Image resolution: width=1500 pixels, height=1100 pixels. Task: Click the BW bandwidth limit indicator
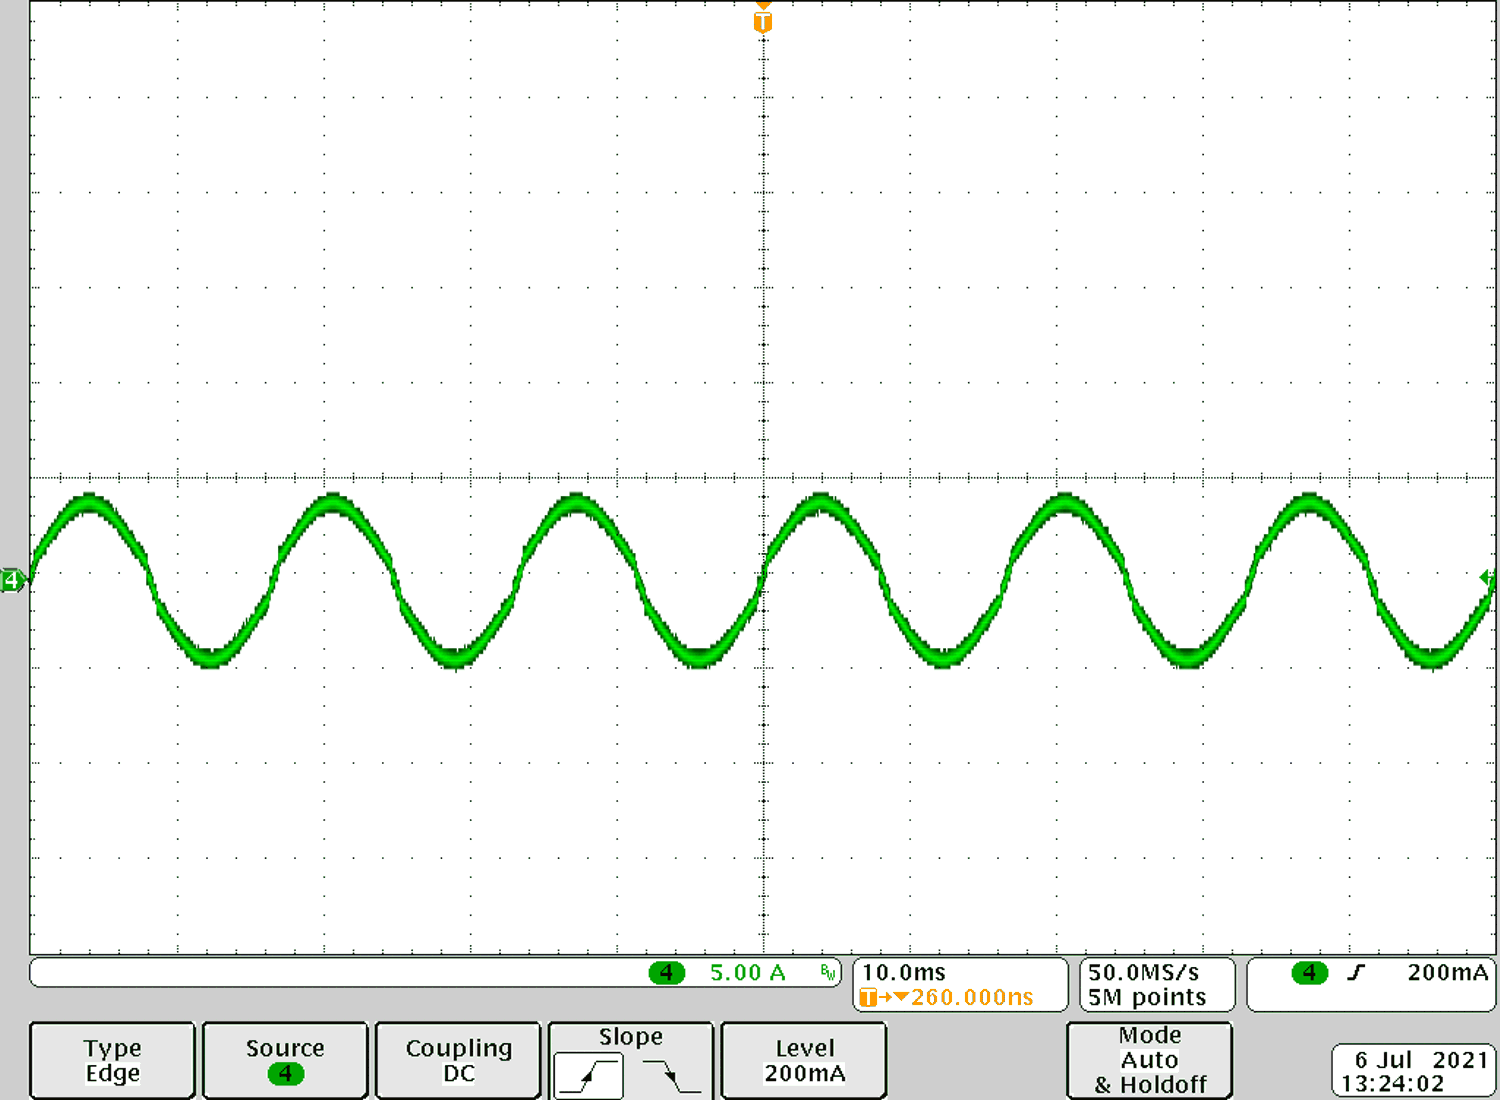(826, 971)
